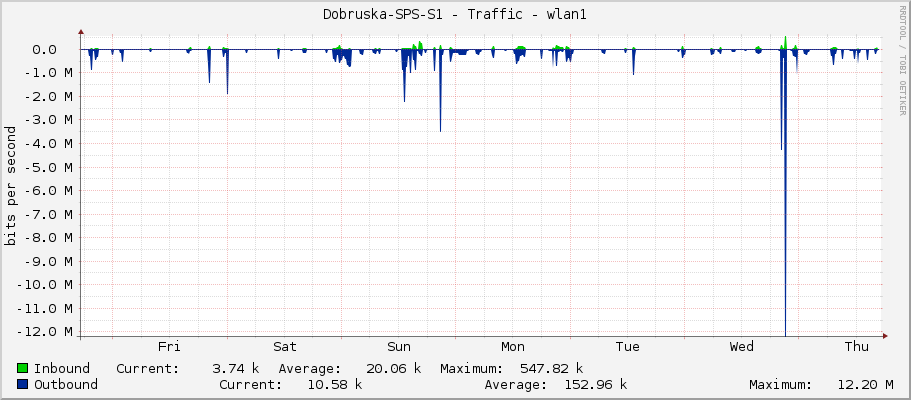Click the Inbound maximum value '547.82 k'
This screenshot has height=400, width=911.
click(x=551, y=369)
